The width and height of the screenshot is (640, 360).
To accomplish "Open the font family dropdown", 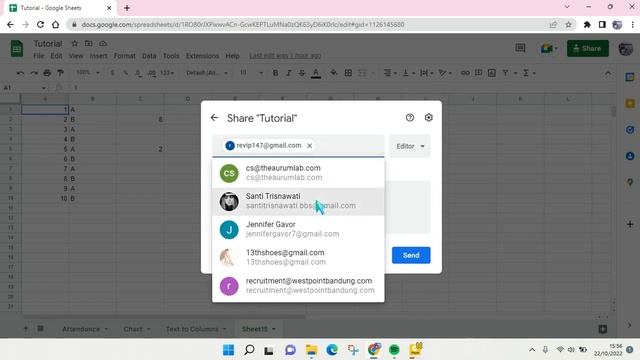I will coord(207,73).
